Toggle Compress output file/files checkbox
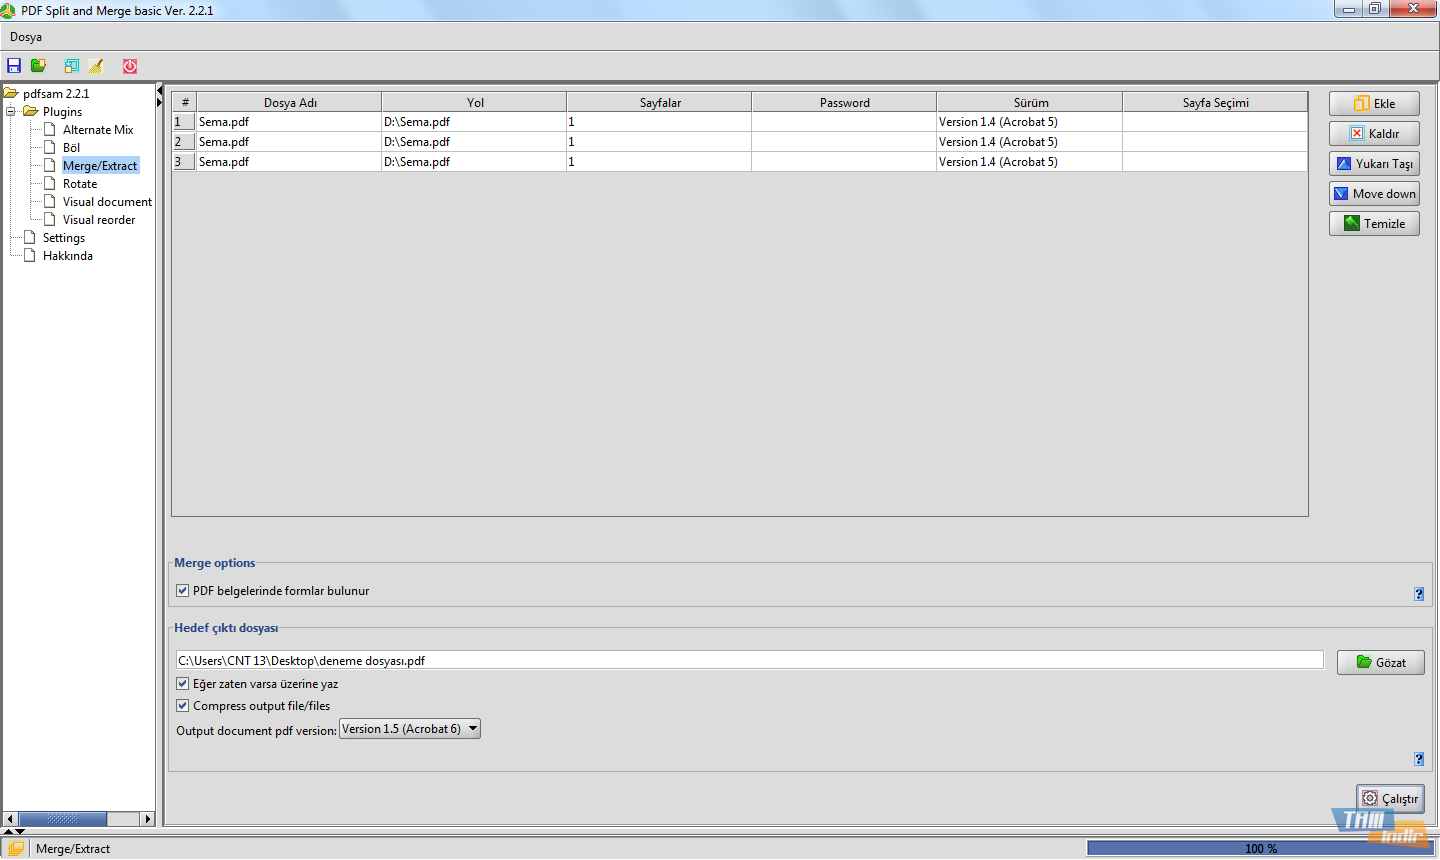 183,706
